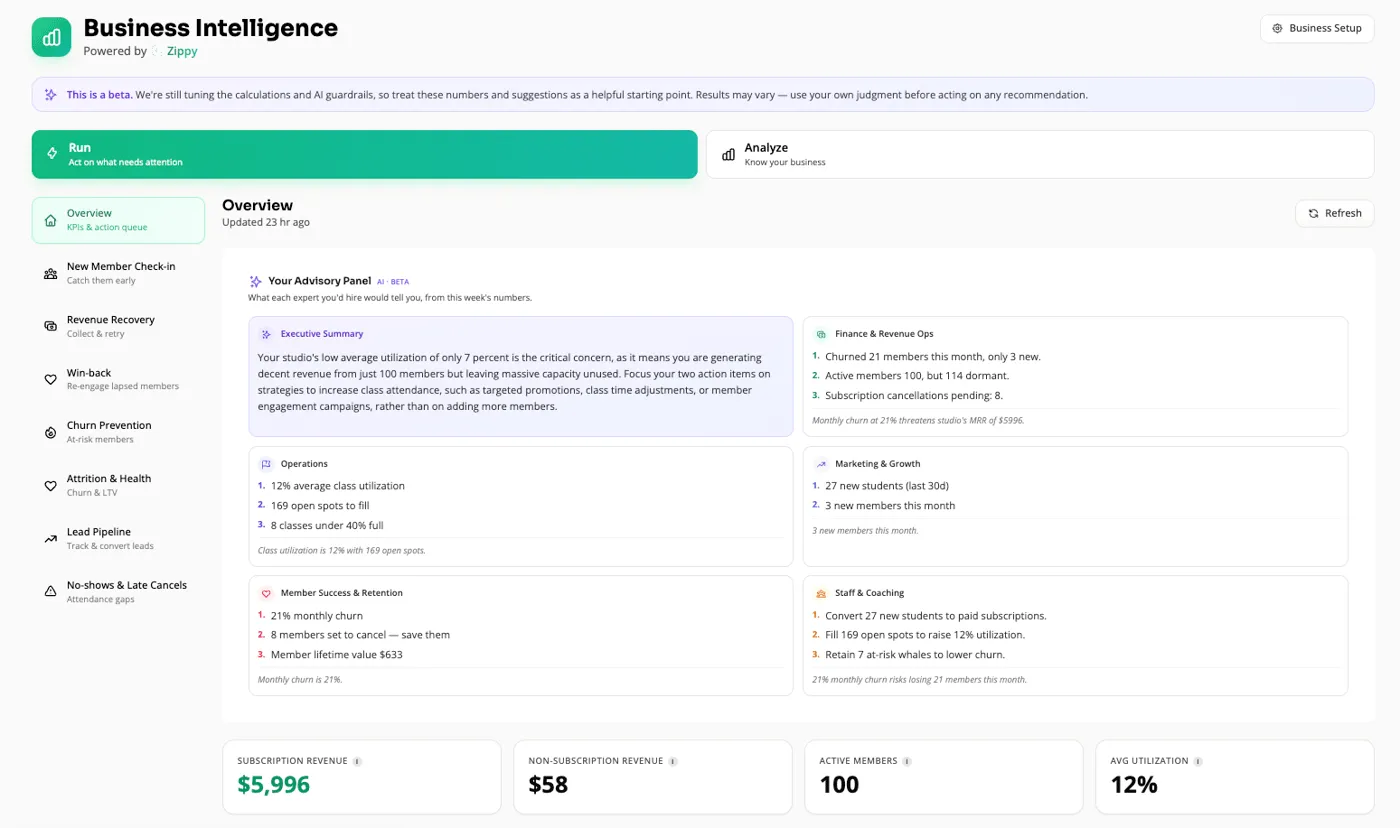The height and width of the screenshot is (828, 1400).
Task: Click '169 open spots to fill'
Action: point(320,506)
